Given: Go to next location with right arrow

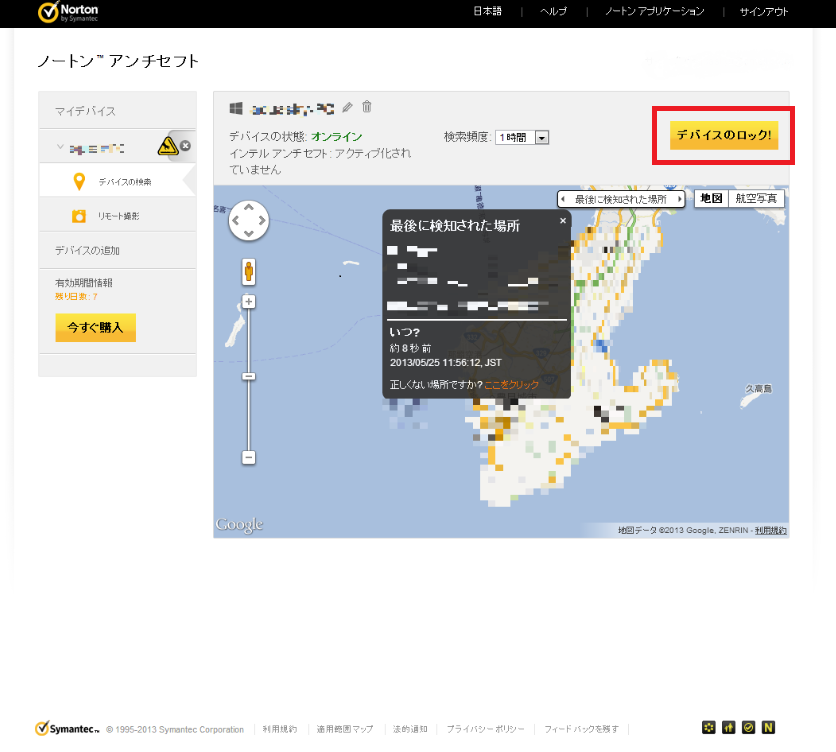Looking at the screenshot, I should pos(679,199).
